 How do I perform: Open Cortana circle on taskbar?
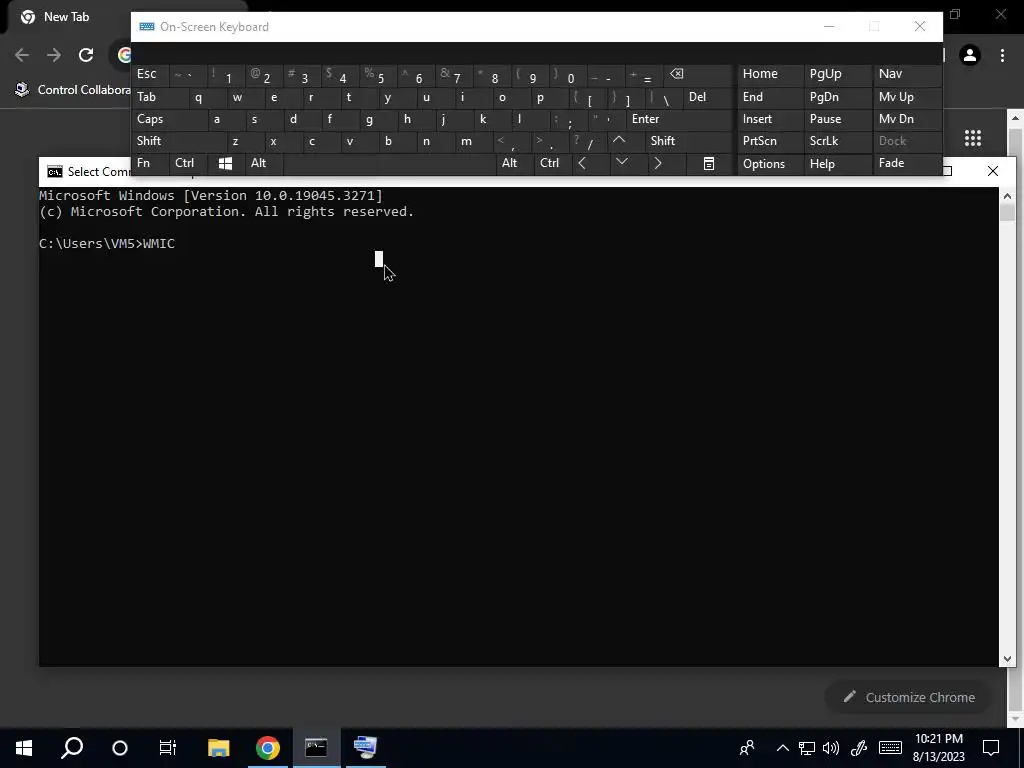[120, 747]
